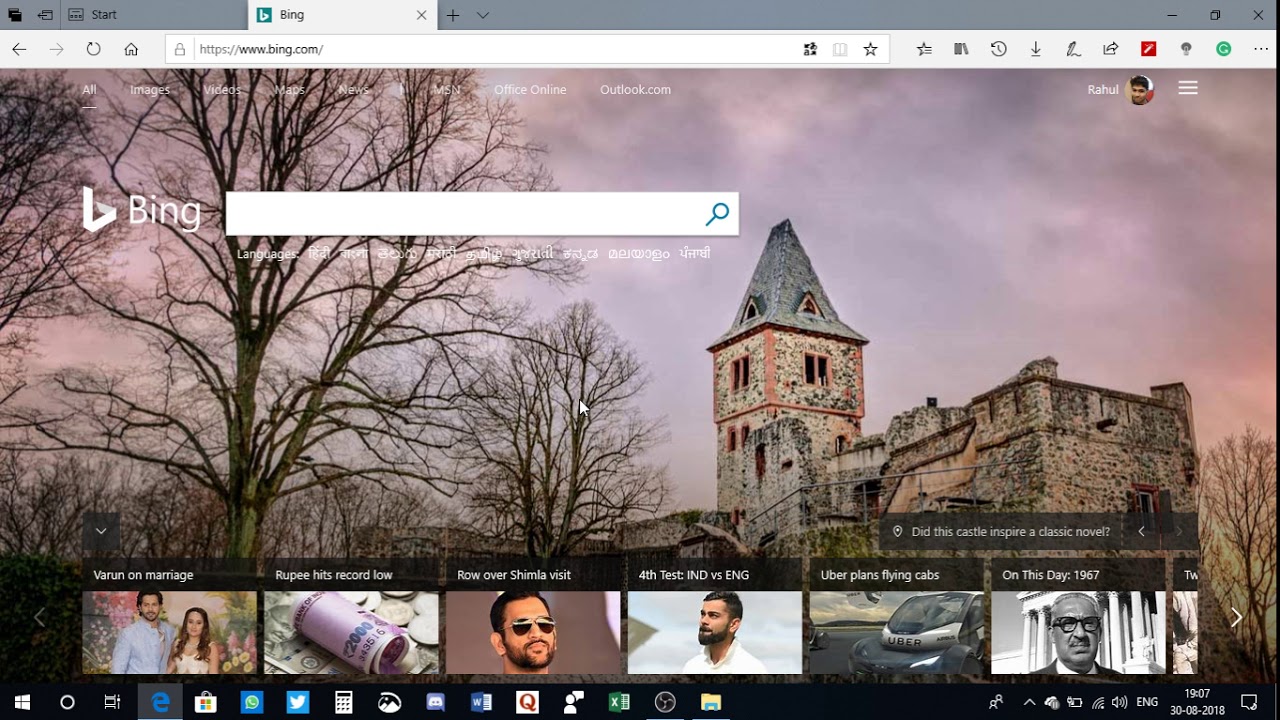Open the Downloads icon
Image resolution: width=1280 pixels, height=720 pixels.
(1036, 49)
